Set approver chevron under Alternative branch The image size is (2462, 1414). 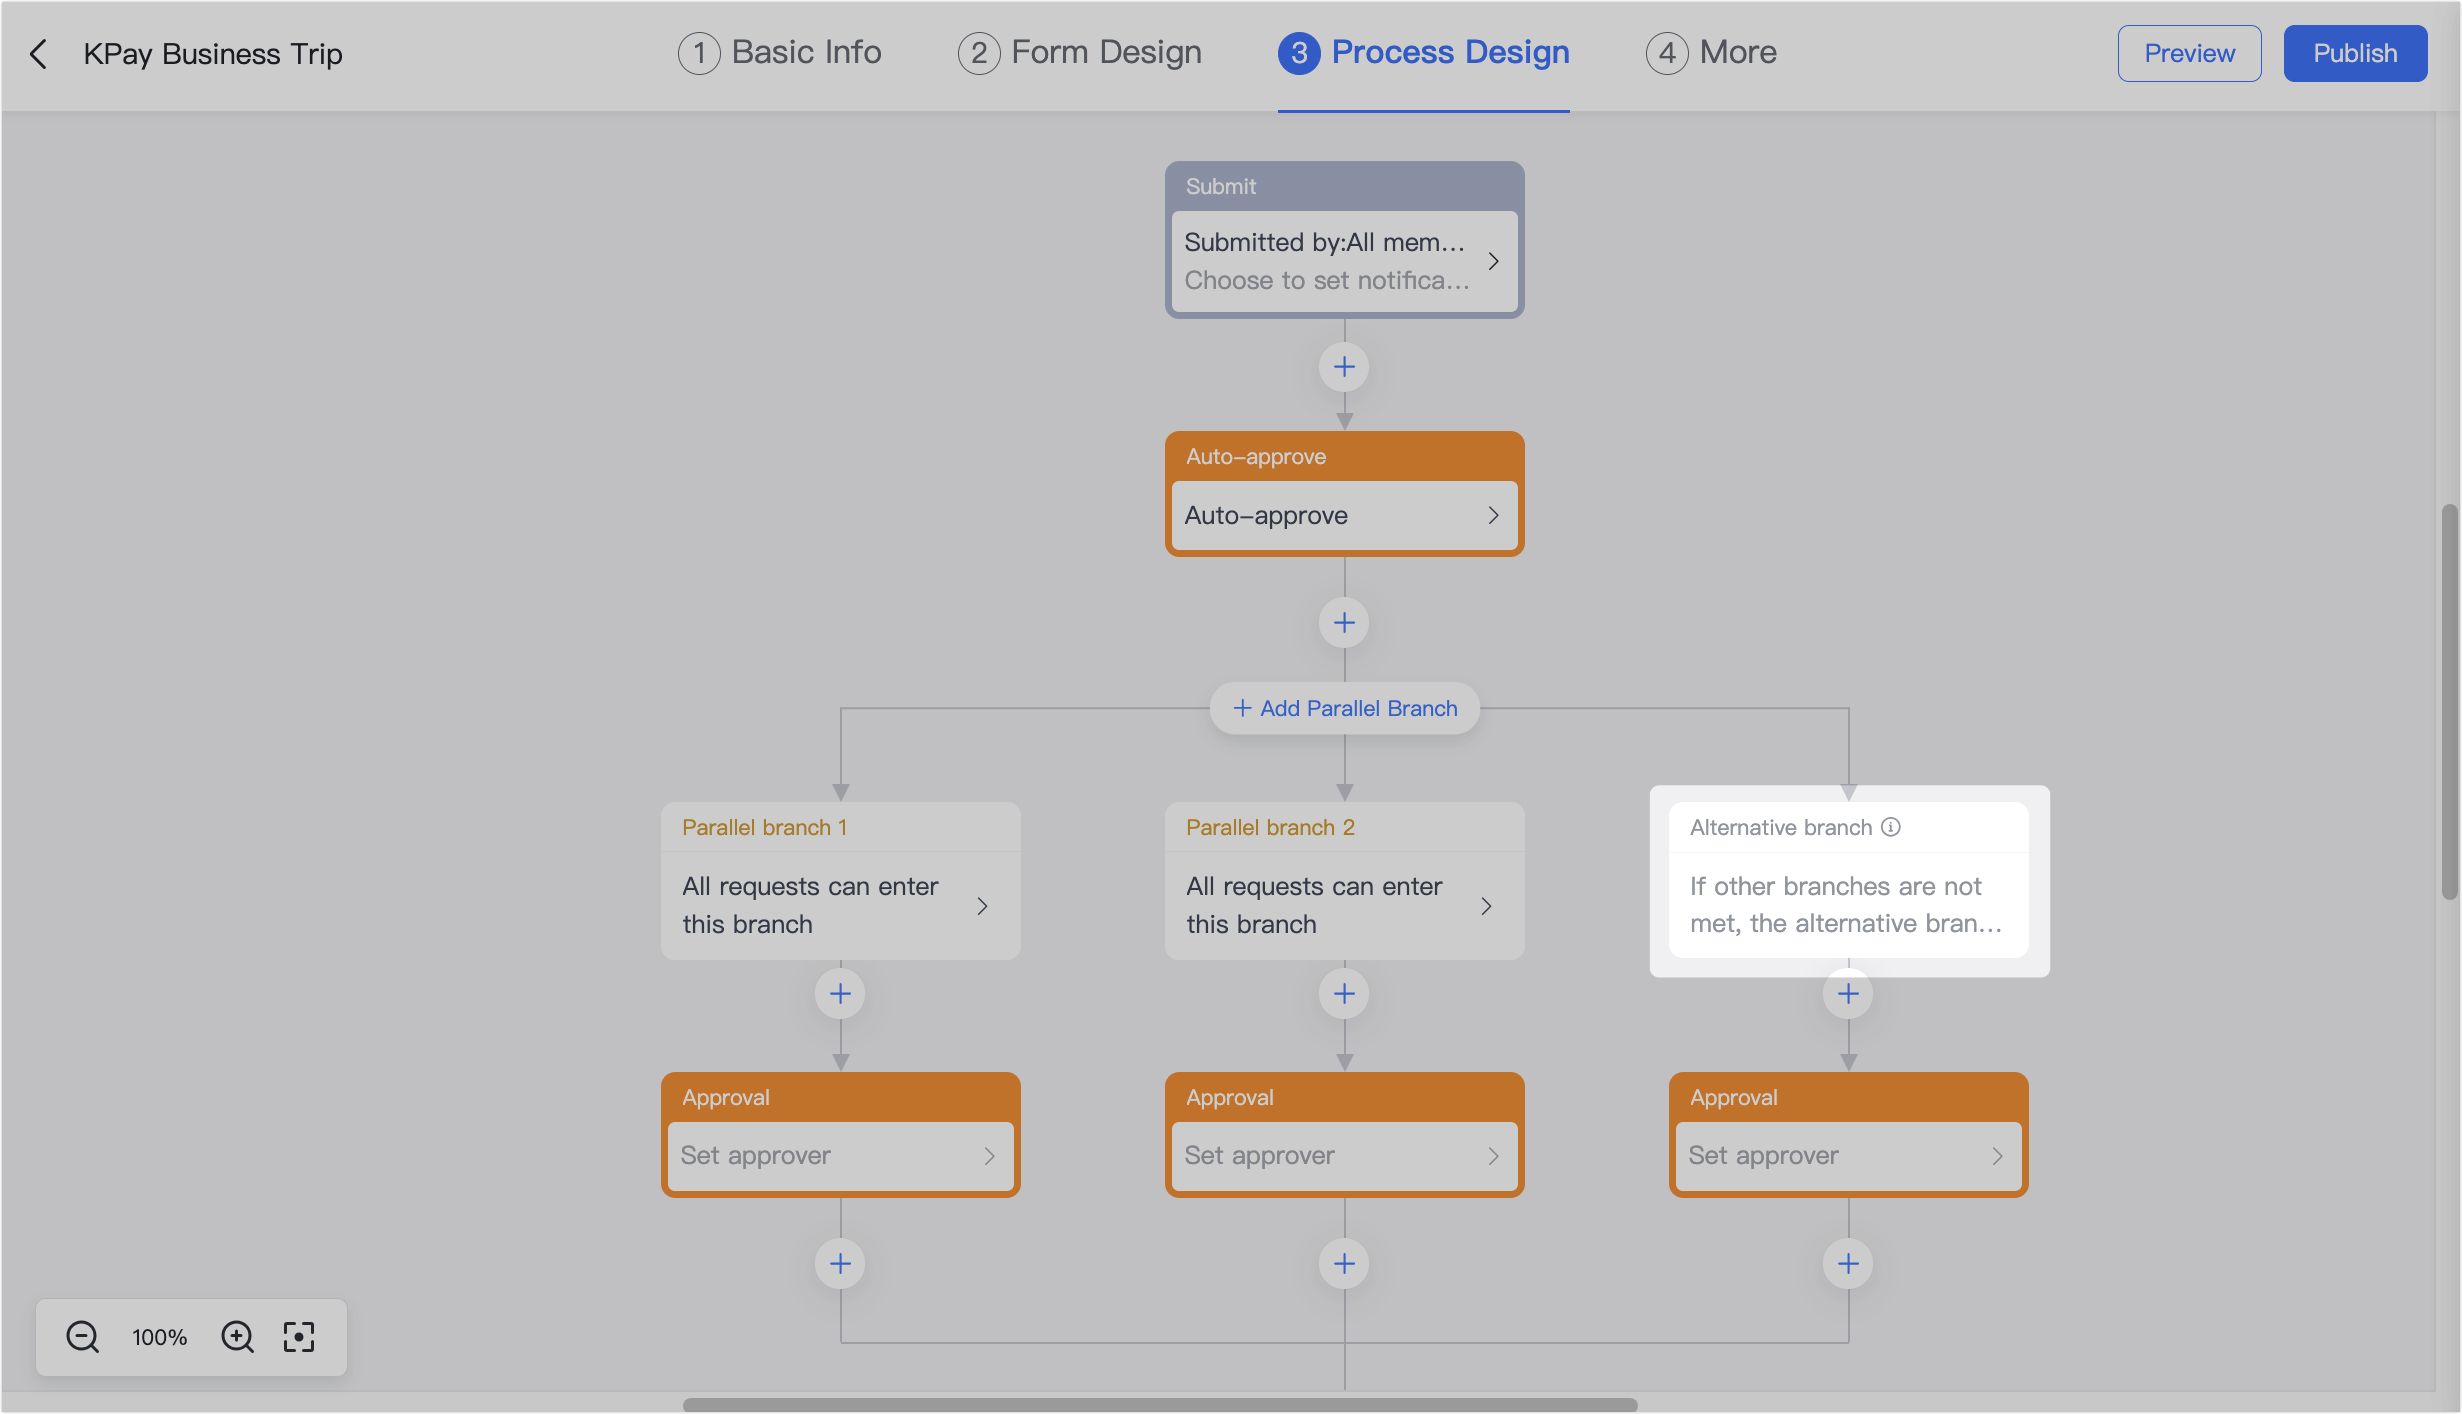(1997, 1156)
